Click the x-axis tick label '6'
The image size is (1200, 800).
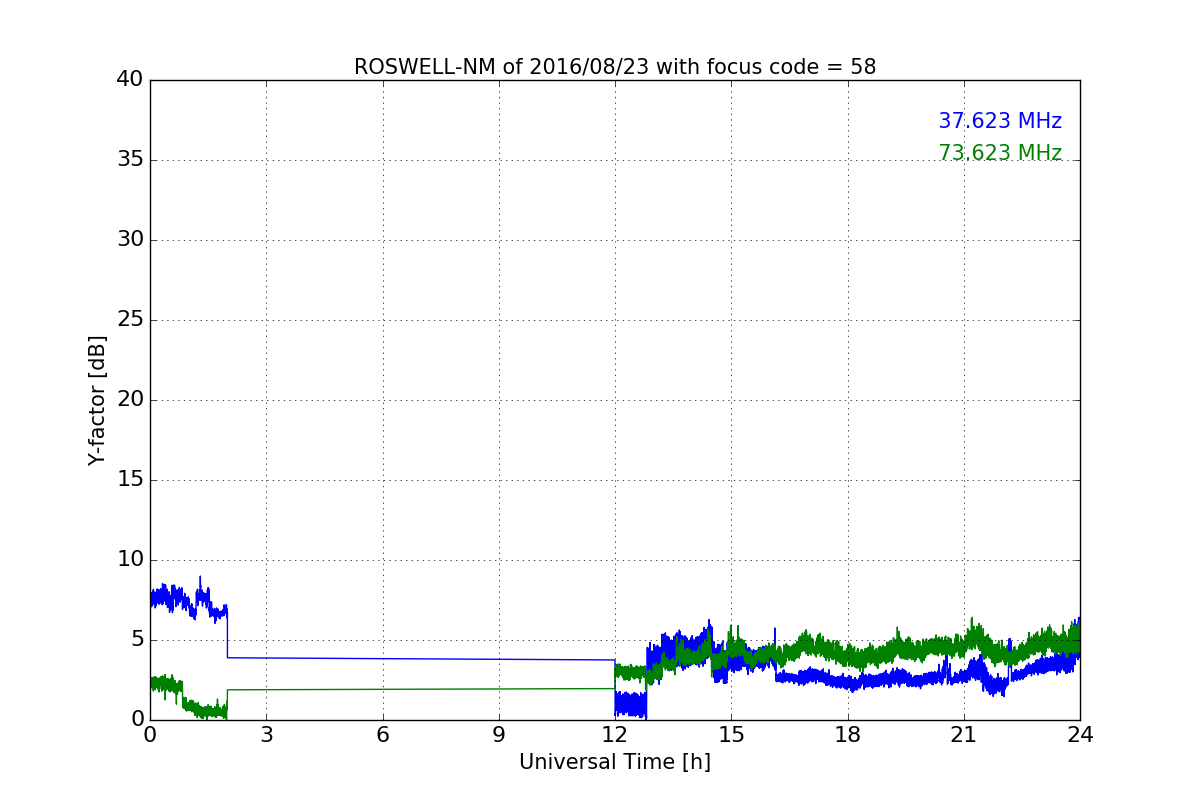[382, 735]
